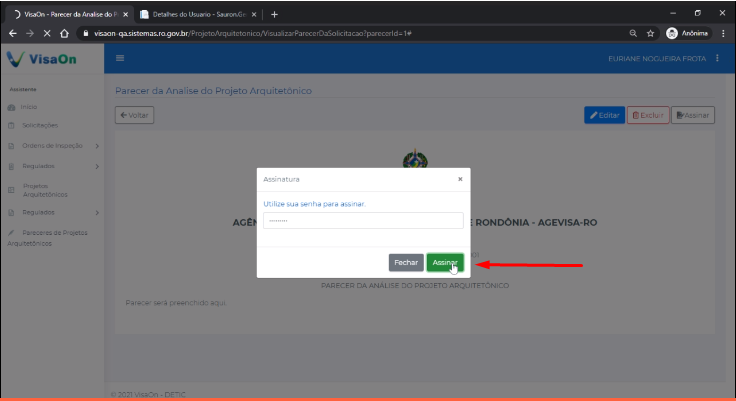The image size is (736, 401).
Task: Click the Rondônia coat of arms image
Action: [x=415, y=159]
